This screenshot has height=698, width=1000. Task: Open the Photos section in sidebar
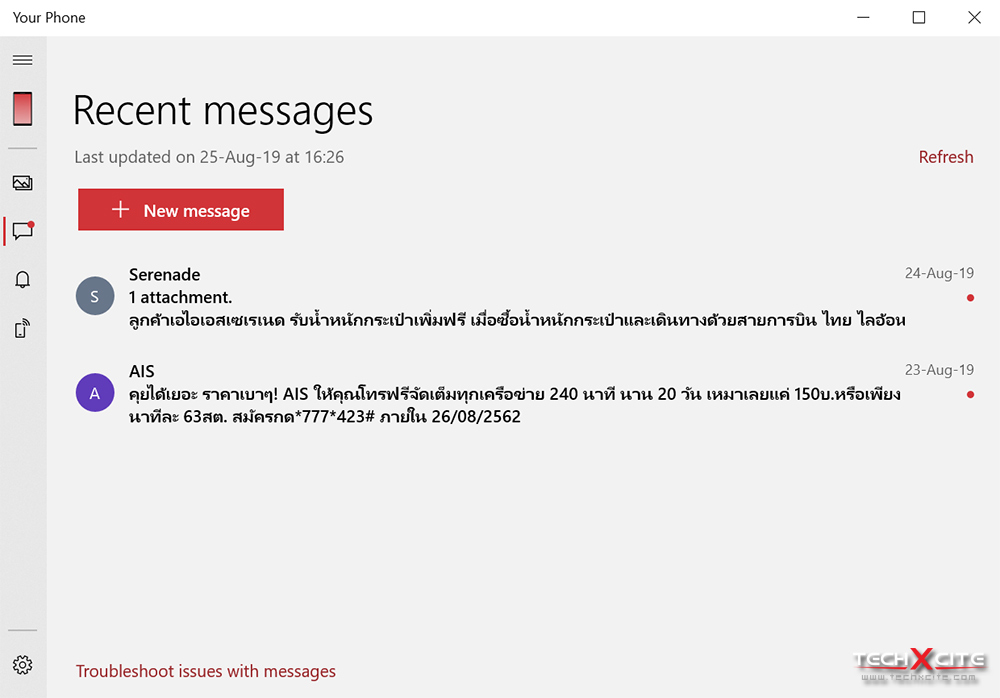point(22,184)
